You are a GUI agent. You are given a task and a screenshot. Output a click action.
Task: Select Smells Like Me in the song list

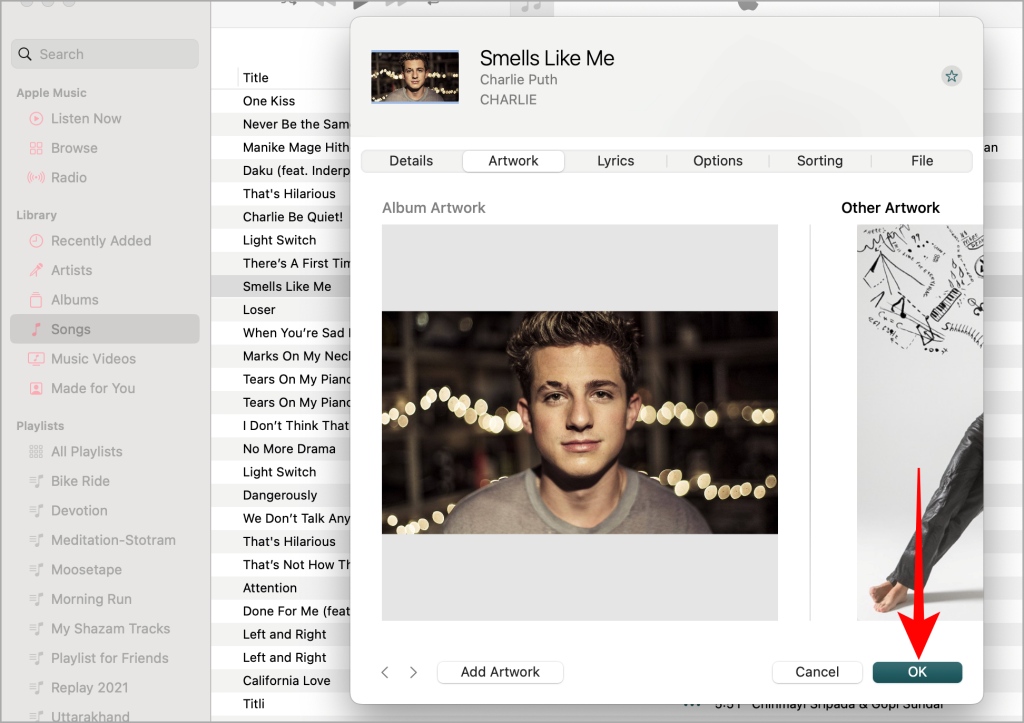(x=287, y=287)
